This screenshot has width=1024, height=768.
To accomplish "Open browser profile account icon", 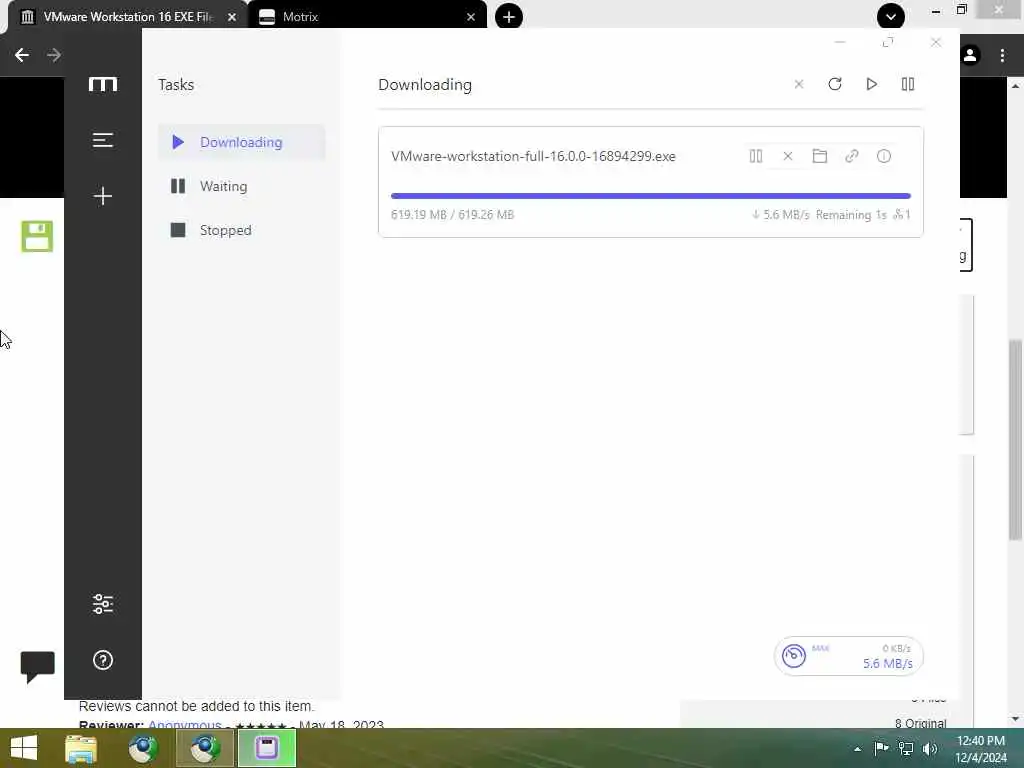I will click(x=970, y=56).
